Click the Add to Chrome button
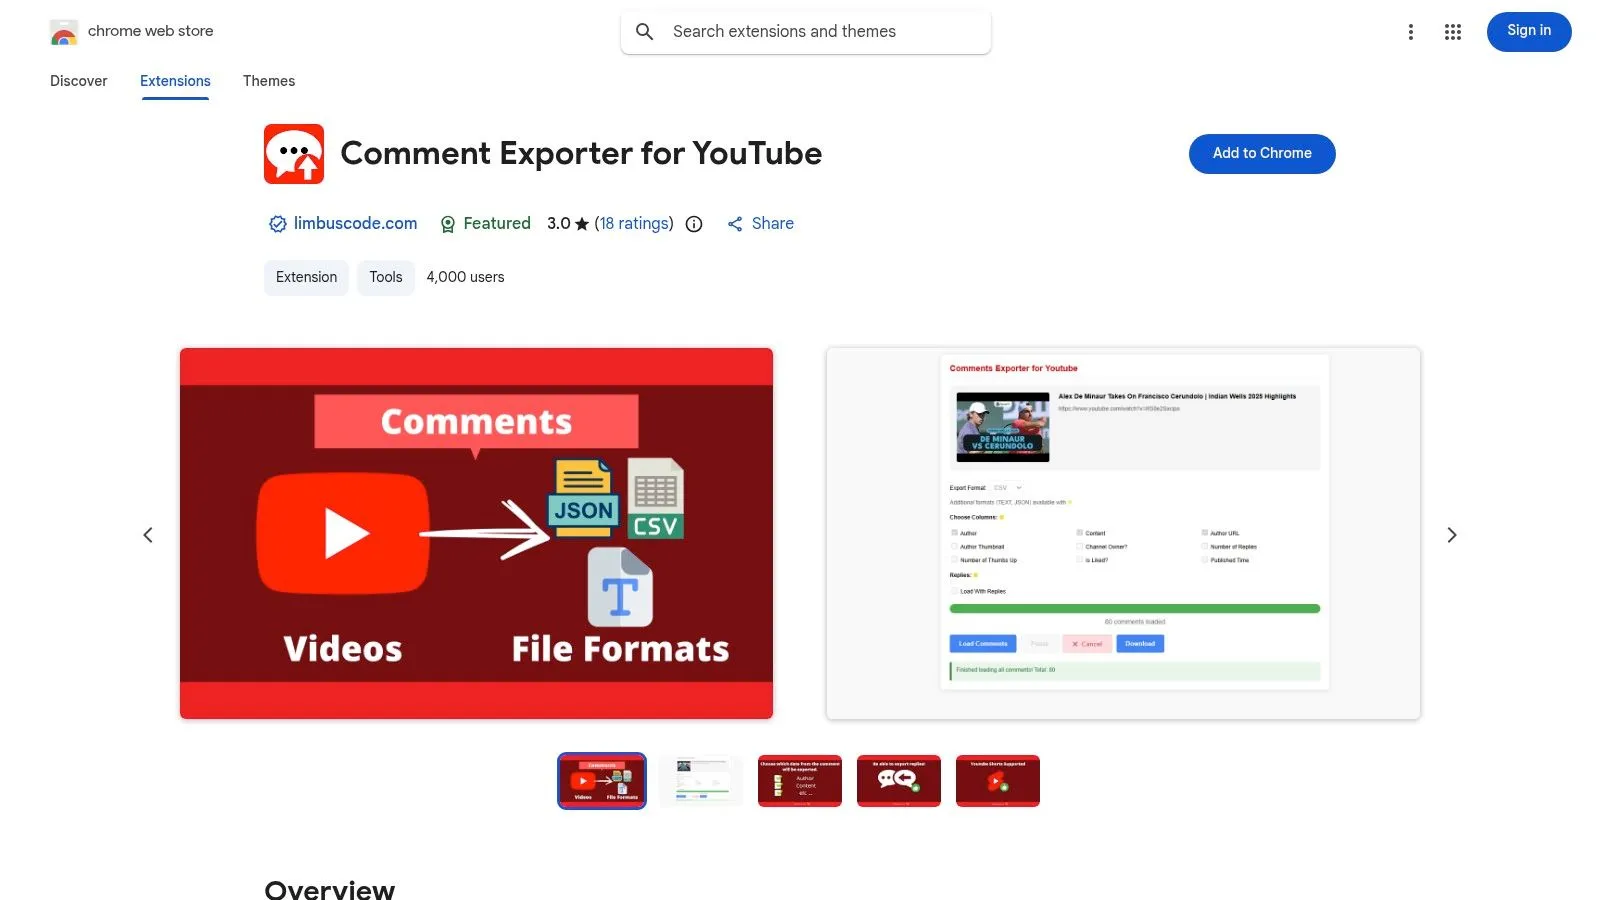This screenshot has width=1600, height=900. coord(1261,154)
